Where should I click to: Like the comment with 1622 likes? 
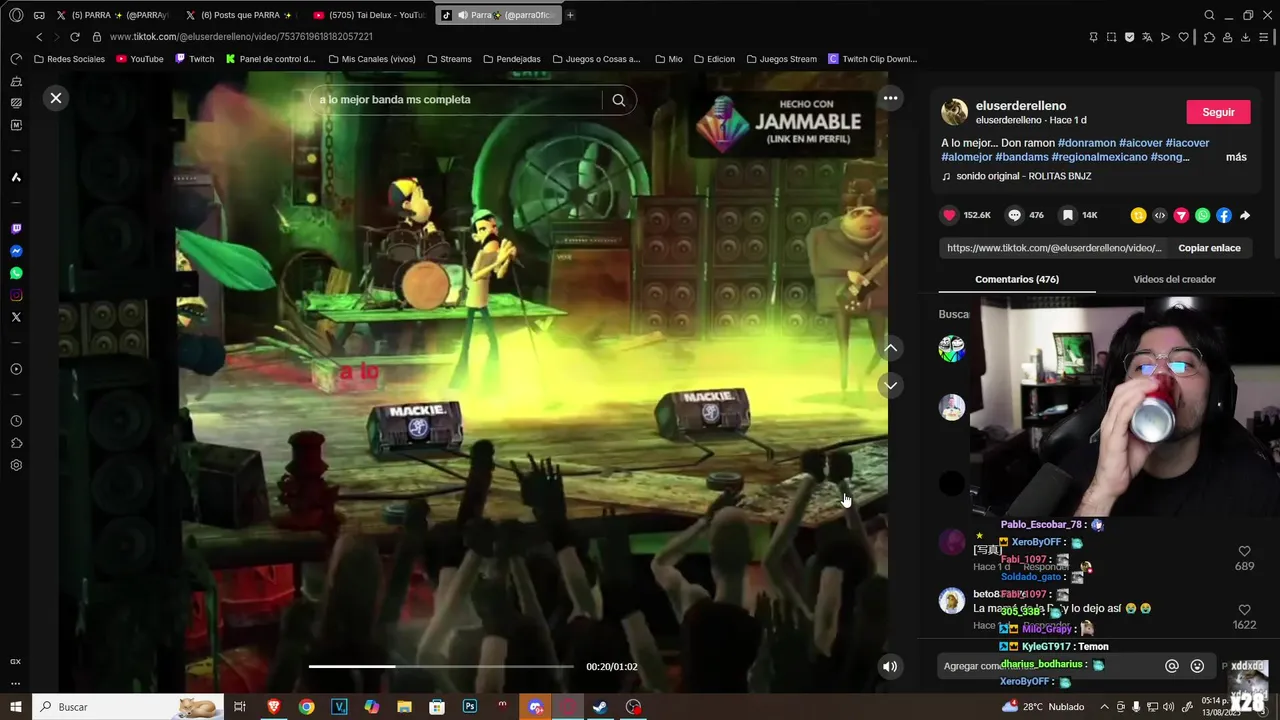1244,610
